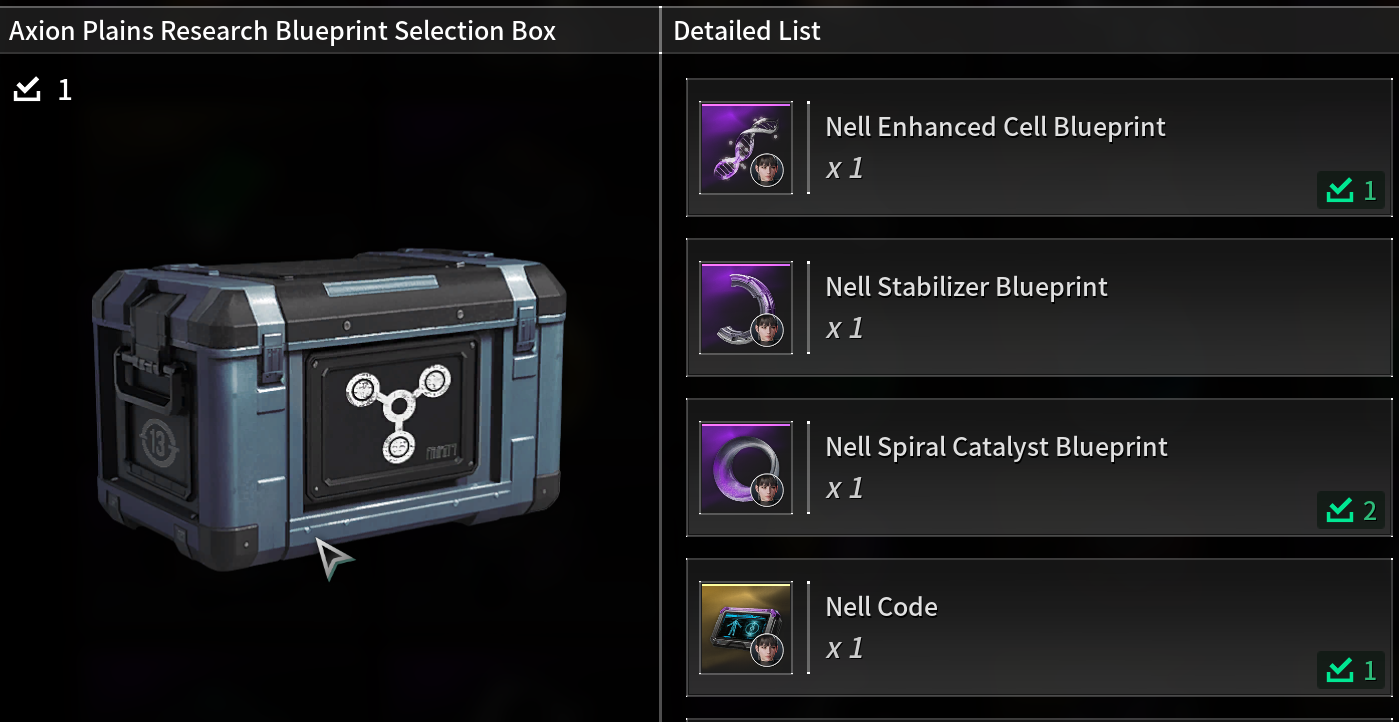Image resolution: width=1399 pixels, height=722 pixels.
Task: Click the Nell Spiral Catalyst Blueprint ring icon
Action: point(746,468)
